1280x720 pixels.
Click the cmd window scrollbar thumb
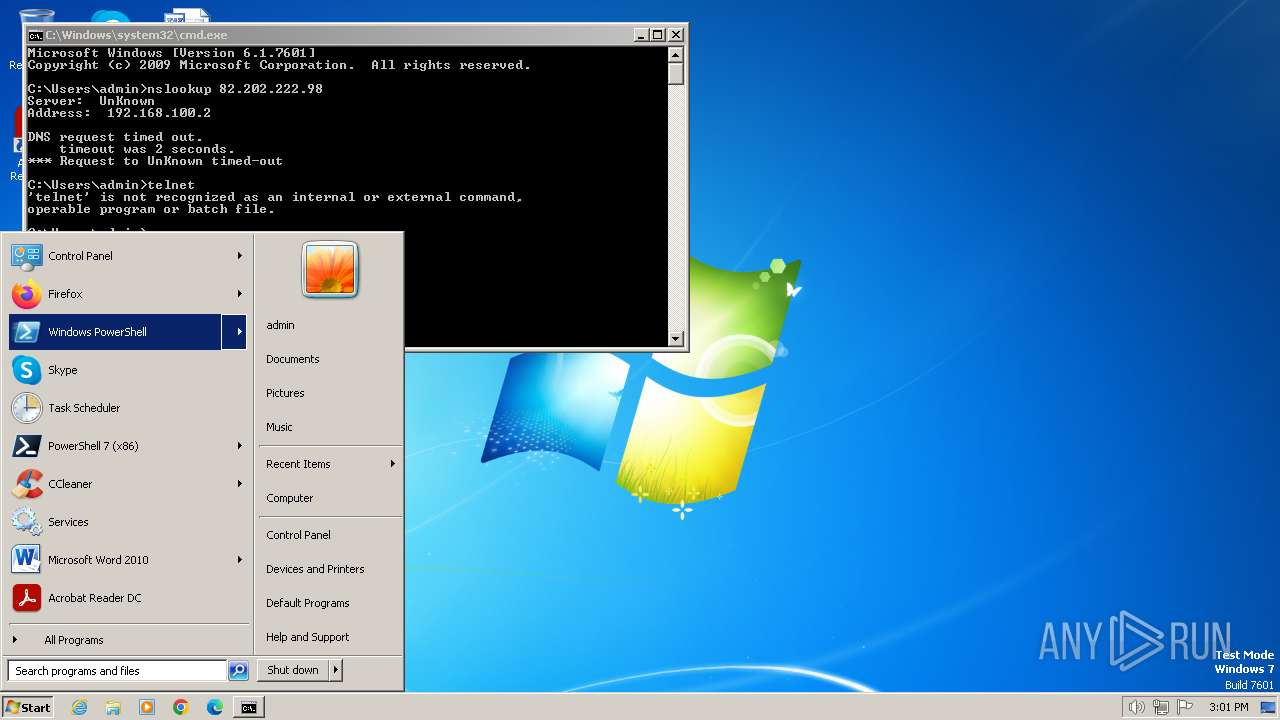click(x=676, y=74)
